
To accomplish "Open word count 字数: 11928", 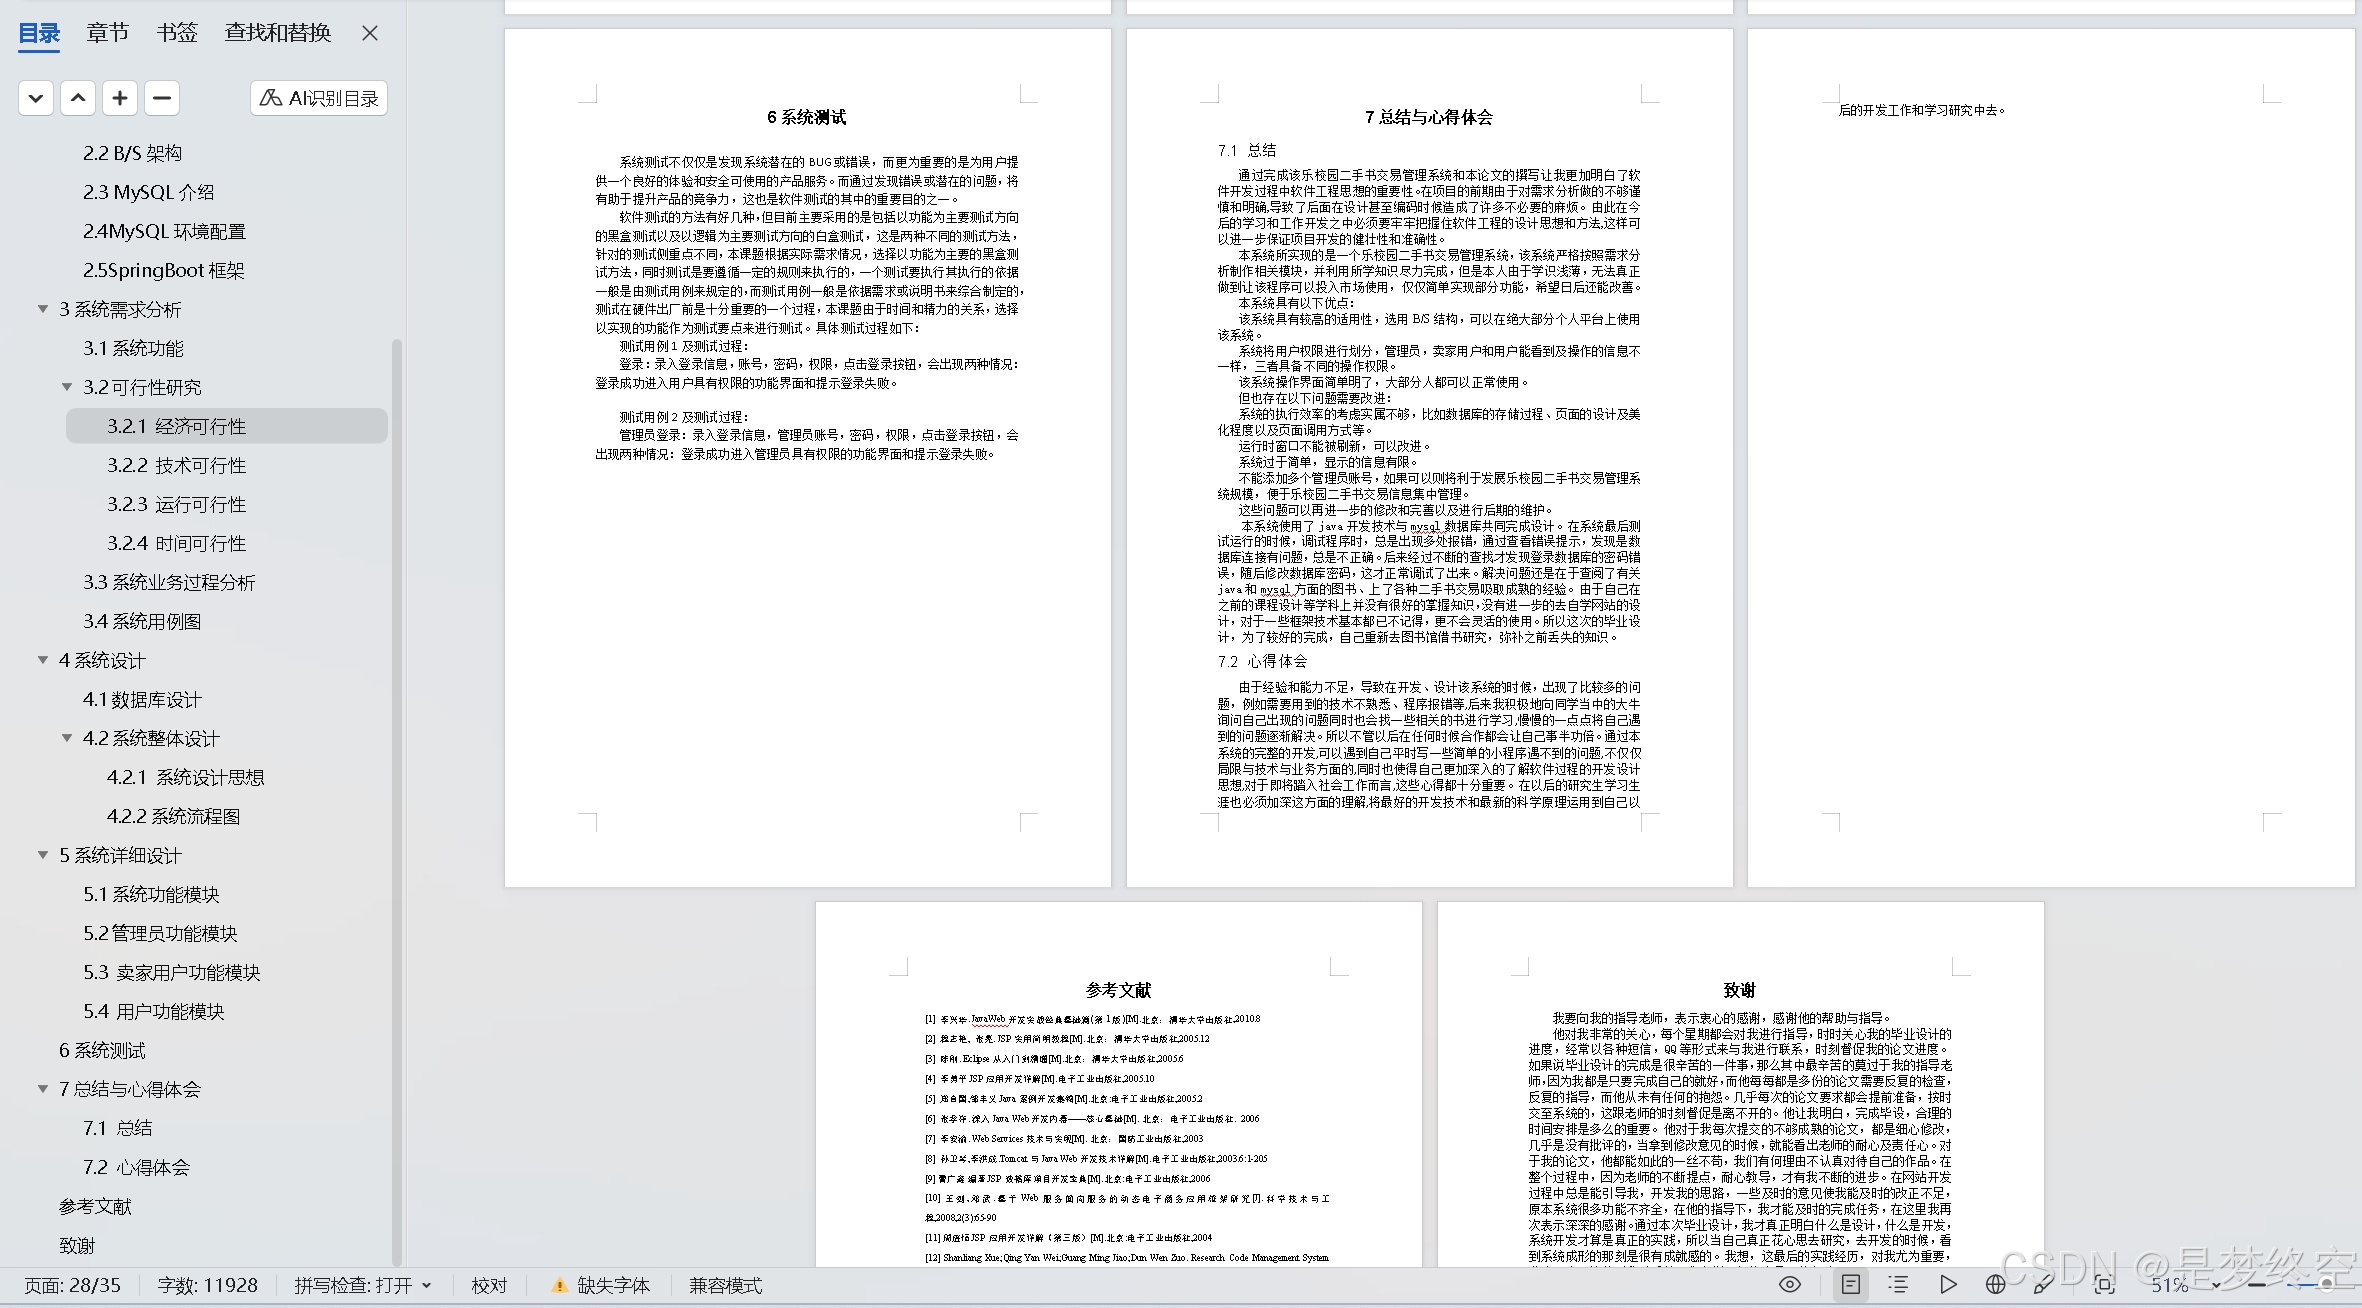I will [x=207, y=1285].
